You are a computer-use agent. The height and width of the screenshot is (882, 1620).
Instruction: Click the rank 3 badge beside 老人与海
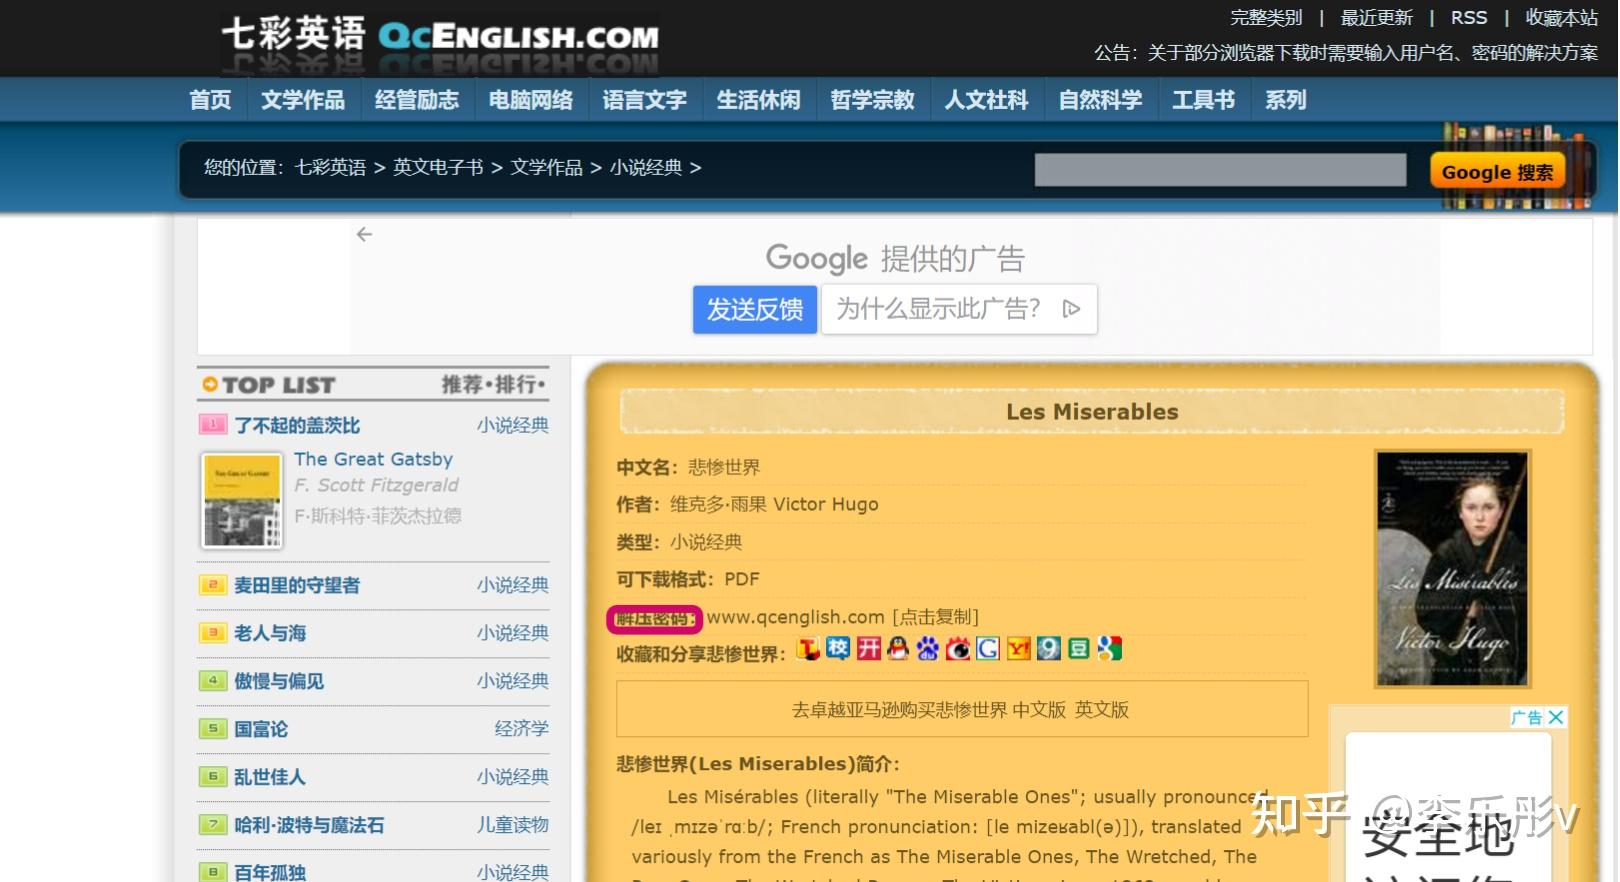(212, 633)
